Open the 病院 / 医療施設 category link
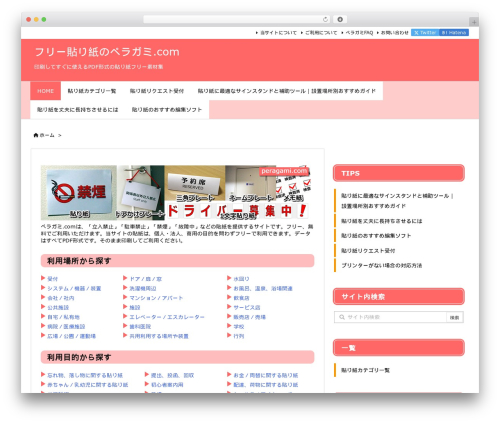The image size is (500, 423). [x=66, y=326]
